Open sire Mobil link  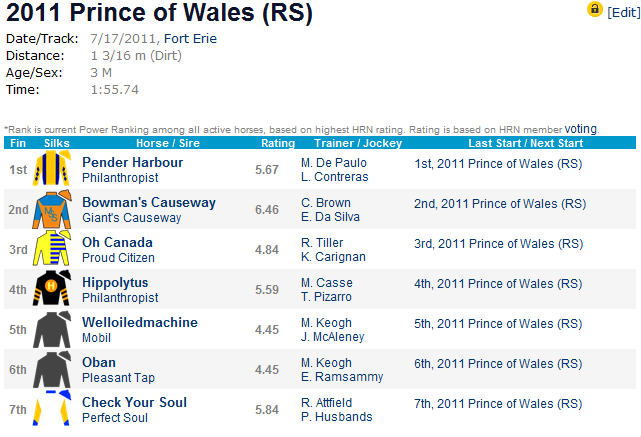(x=96, y=338)
